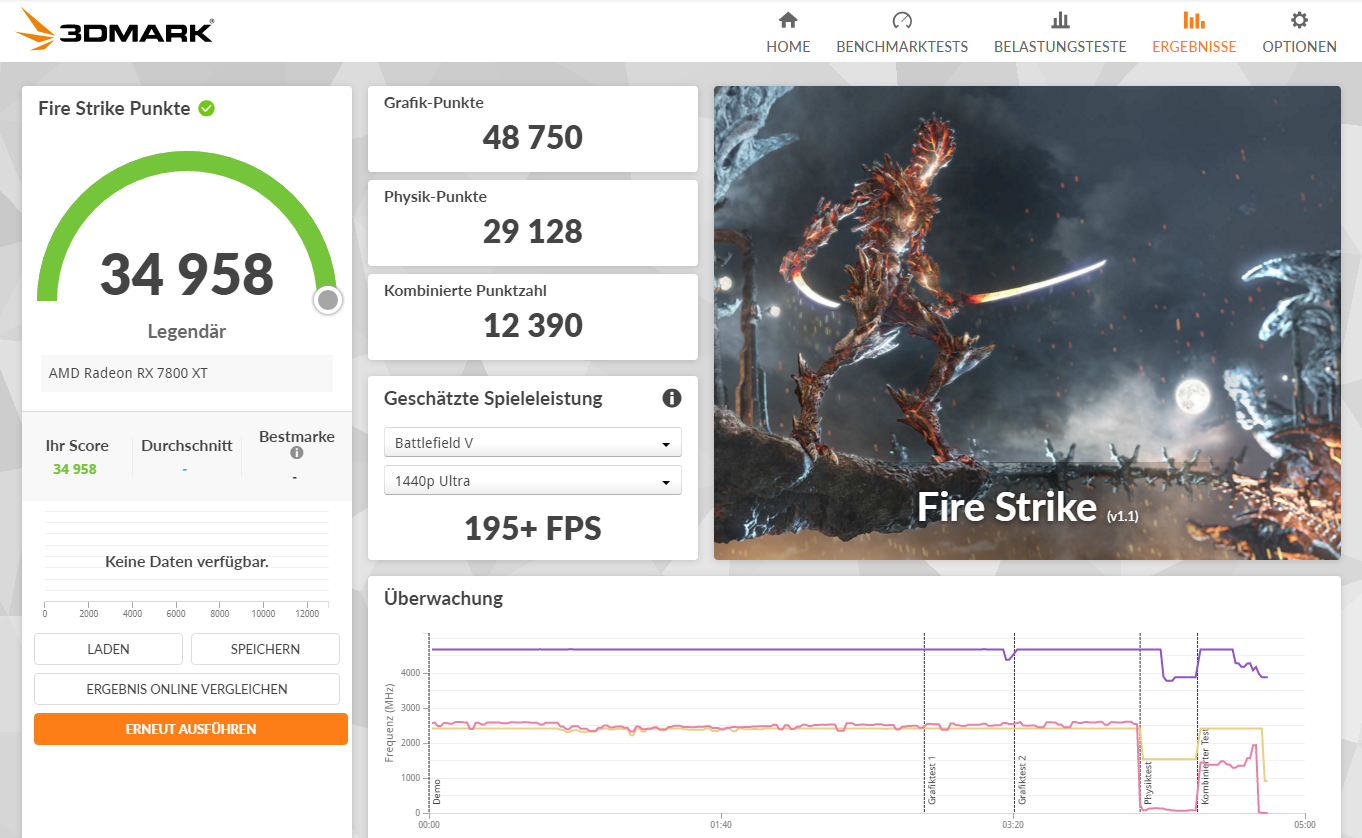The image size is (1362, 838).
Task: Click the grey gauge end marker
Action: coord(327,300)
